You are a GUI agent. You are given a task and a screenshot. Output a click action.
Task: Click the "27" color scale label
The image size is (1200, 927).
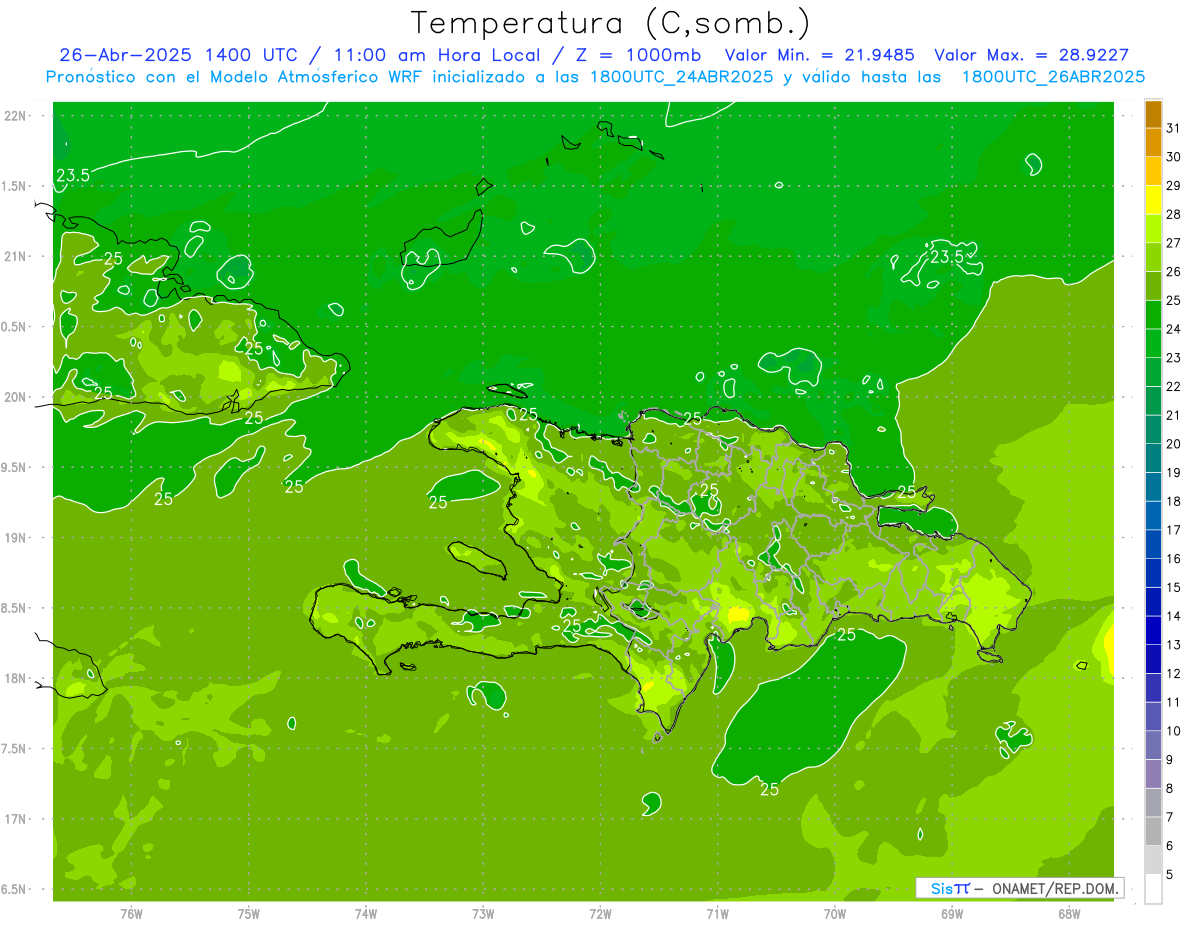1173,243
